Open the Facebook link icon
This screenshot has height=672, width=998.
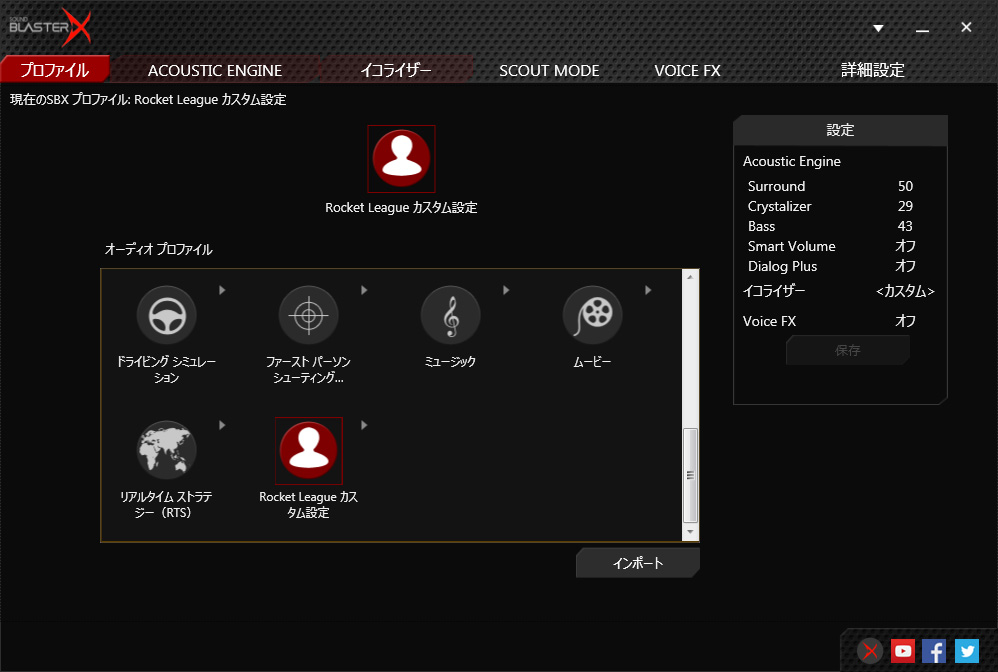tap(934, 651)
